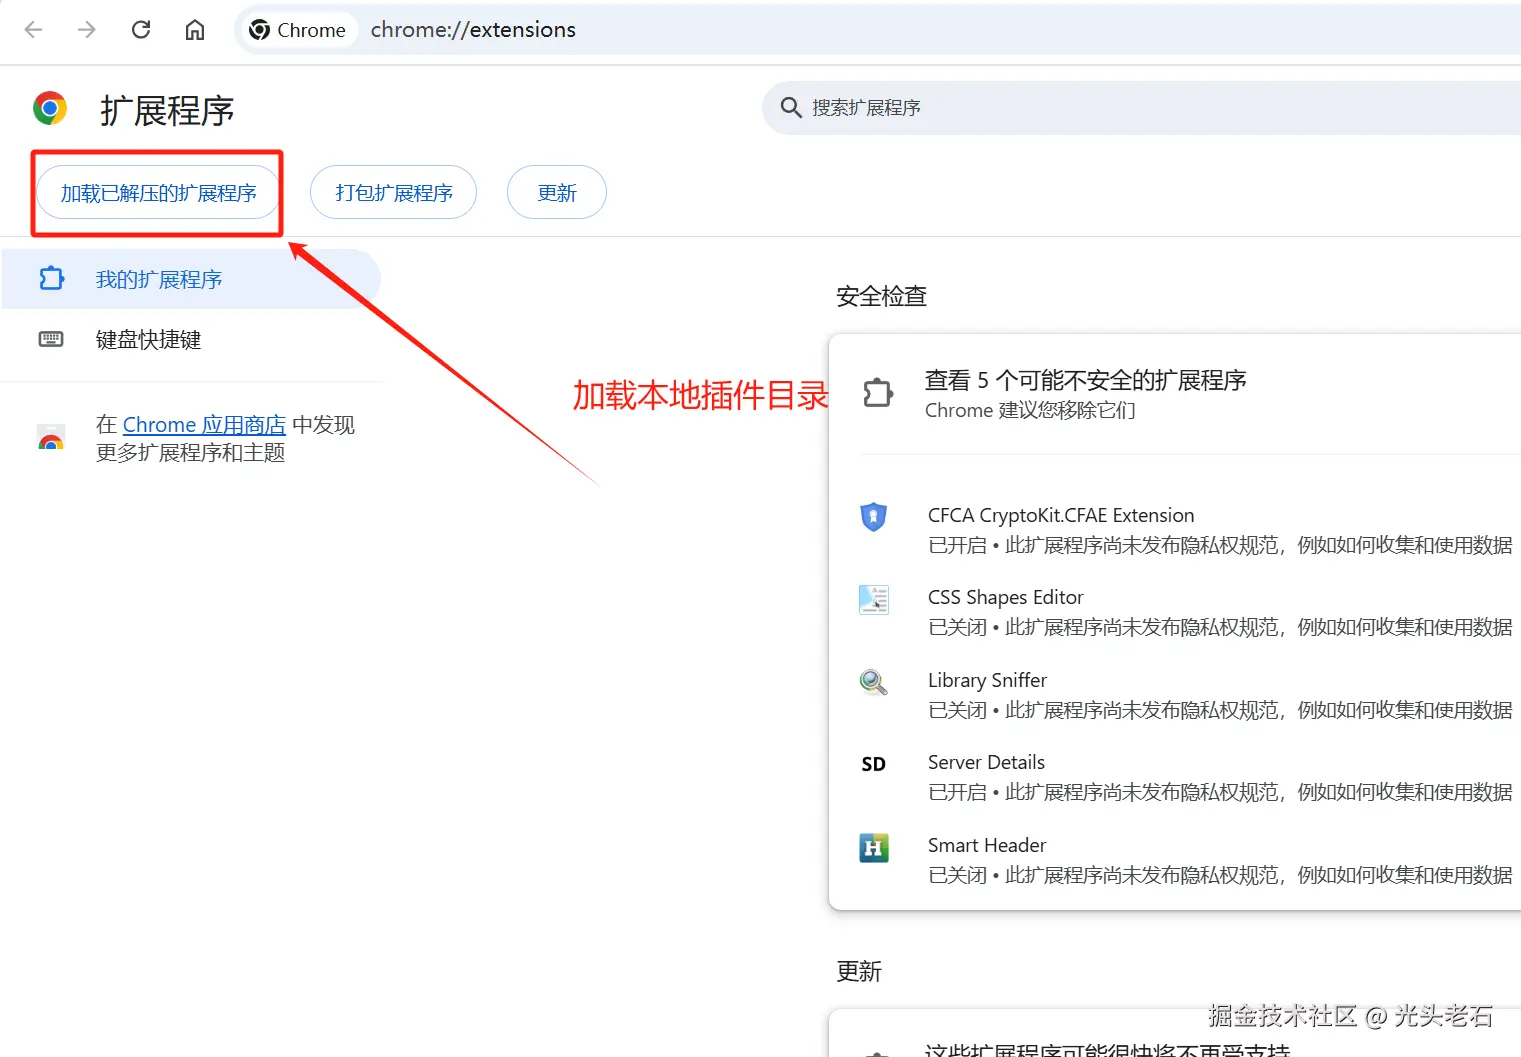Click the 安全检查 heading
The height and width of the screenshot is (1057, 1521).
coord(881,296)
